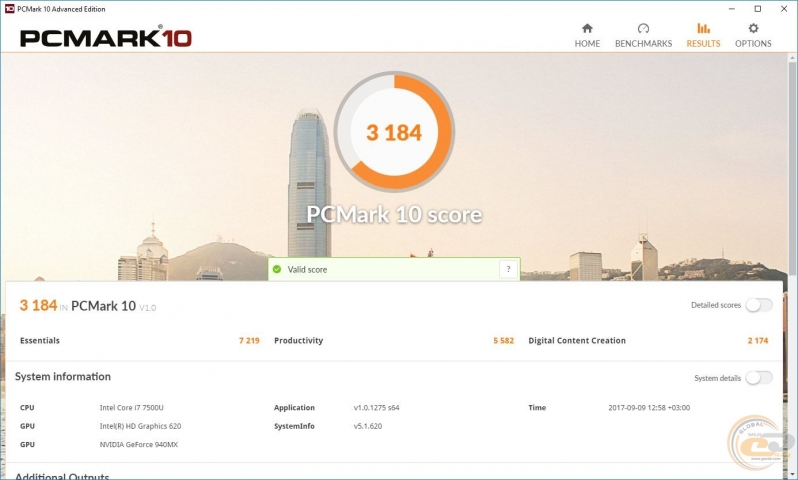The height and width of the screenshot is (480, 798).
Task: Click the PCMark 10 score title text
Action: 394,215
